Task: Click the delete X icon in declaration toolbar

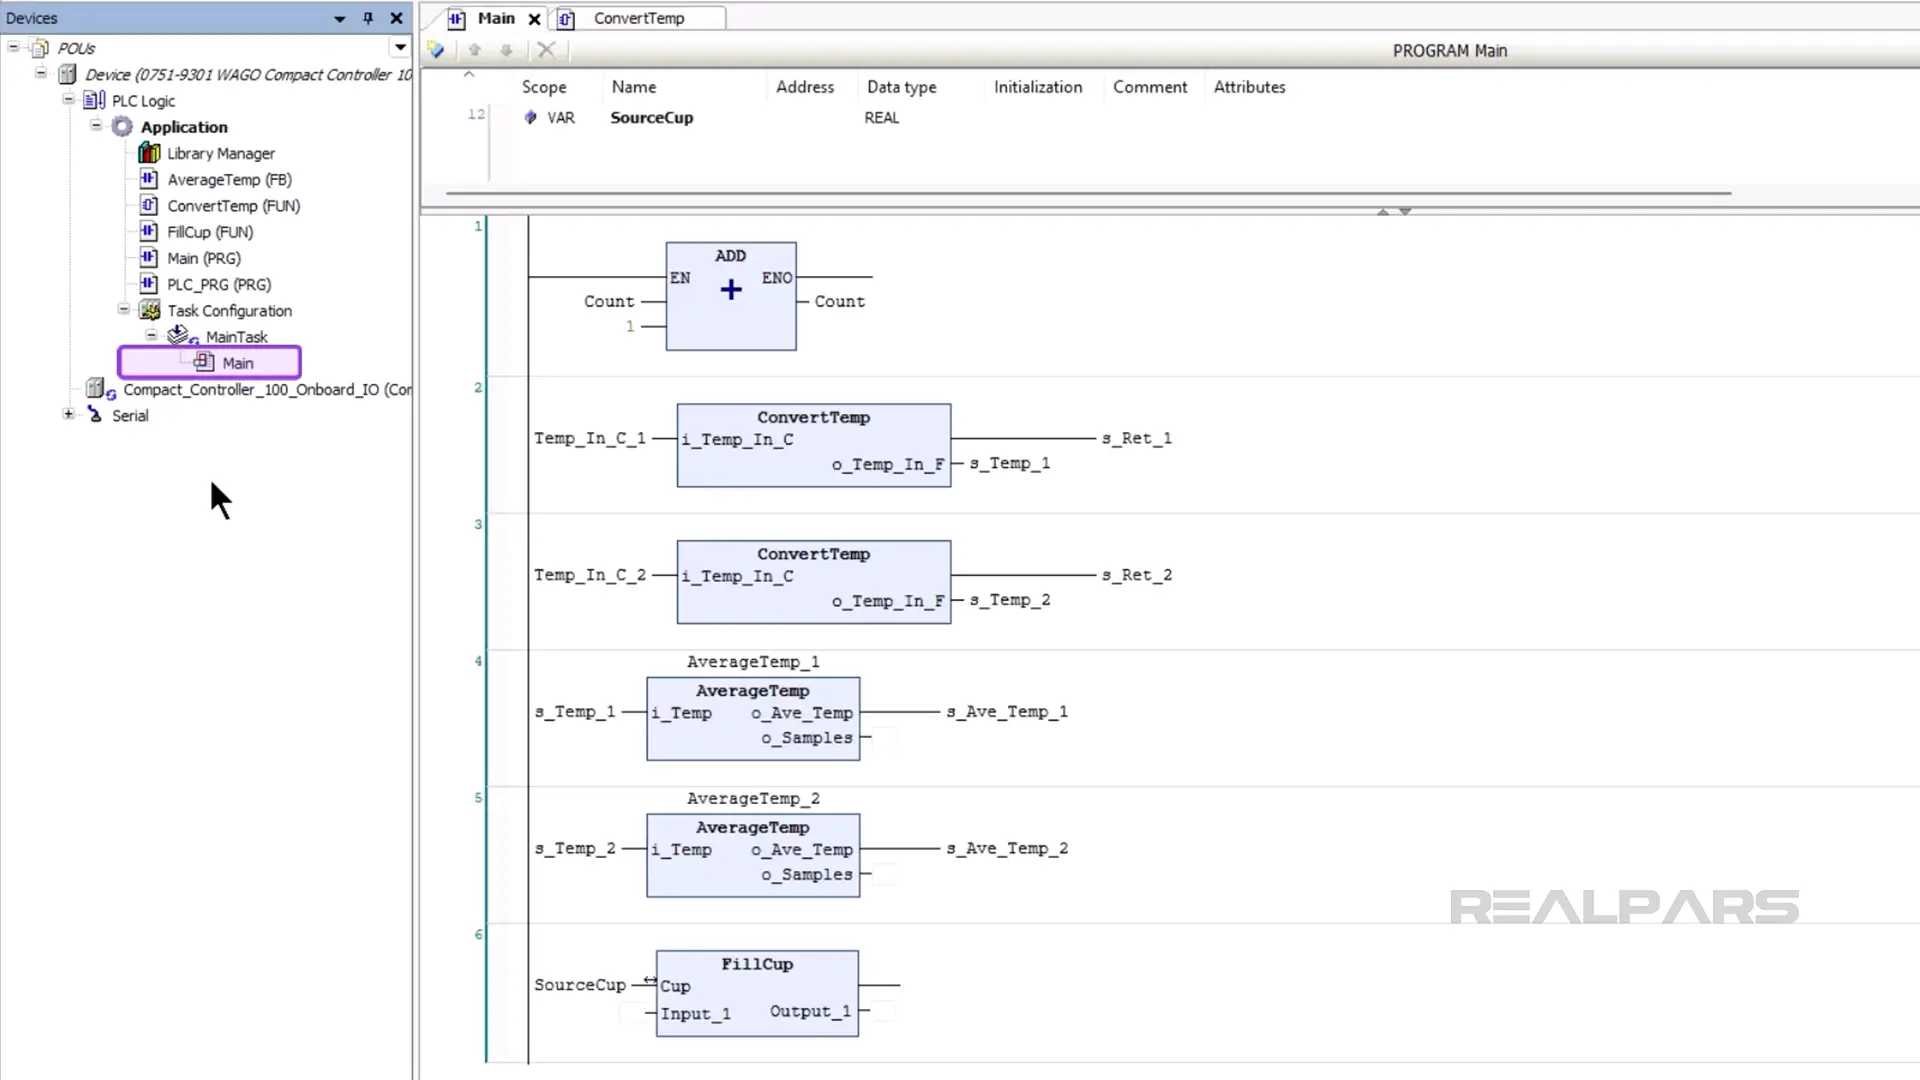Action: (546, 50)
